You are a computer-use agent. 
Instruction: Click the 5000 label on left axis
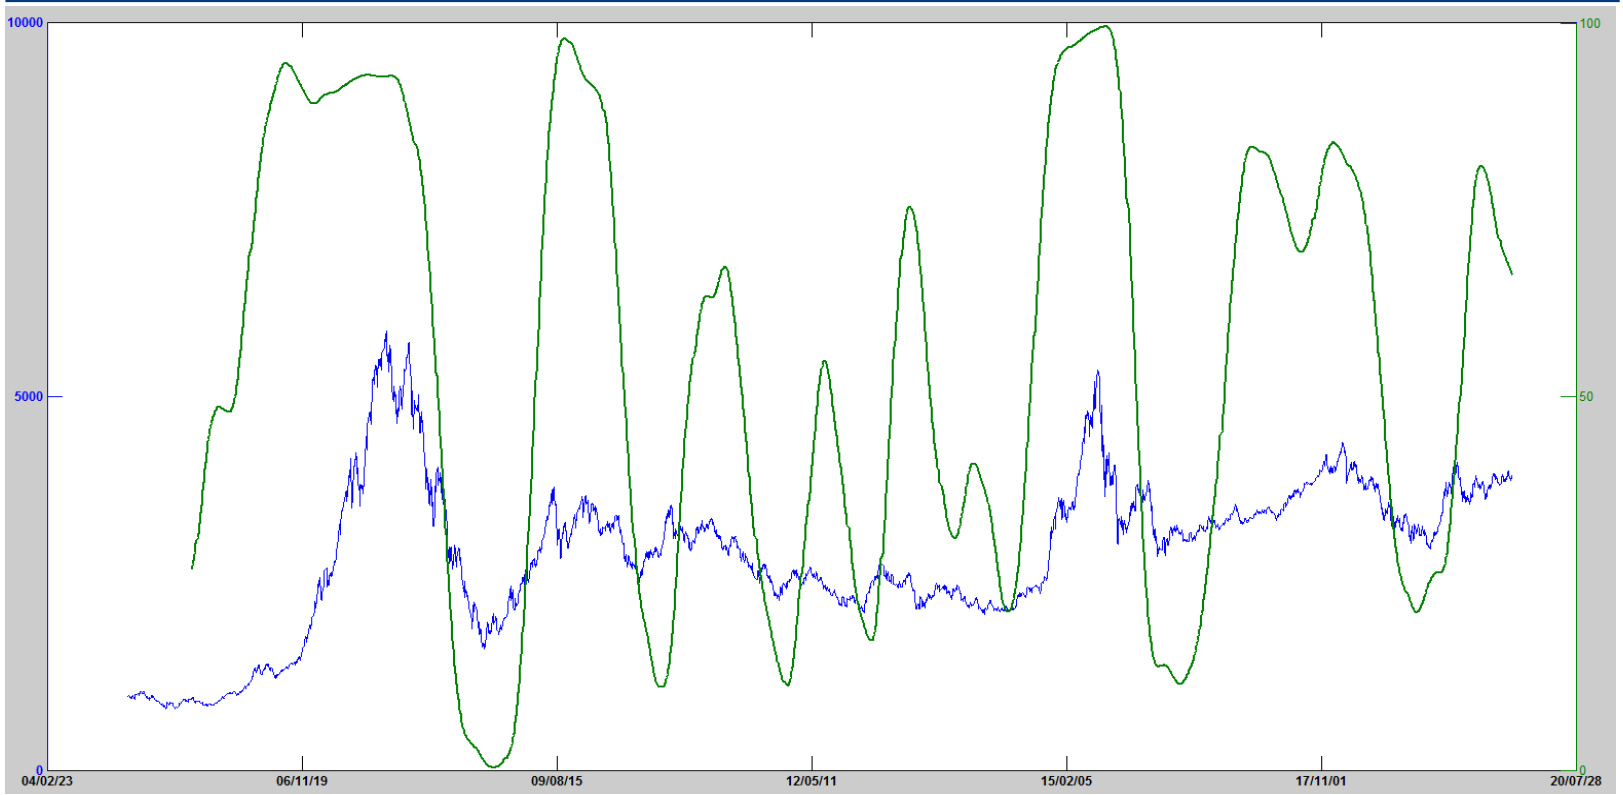point(29,397)
